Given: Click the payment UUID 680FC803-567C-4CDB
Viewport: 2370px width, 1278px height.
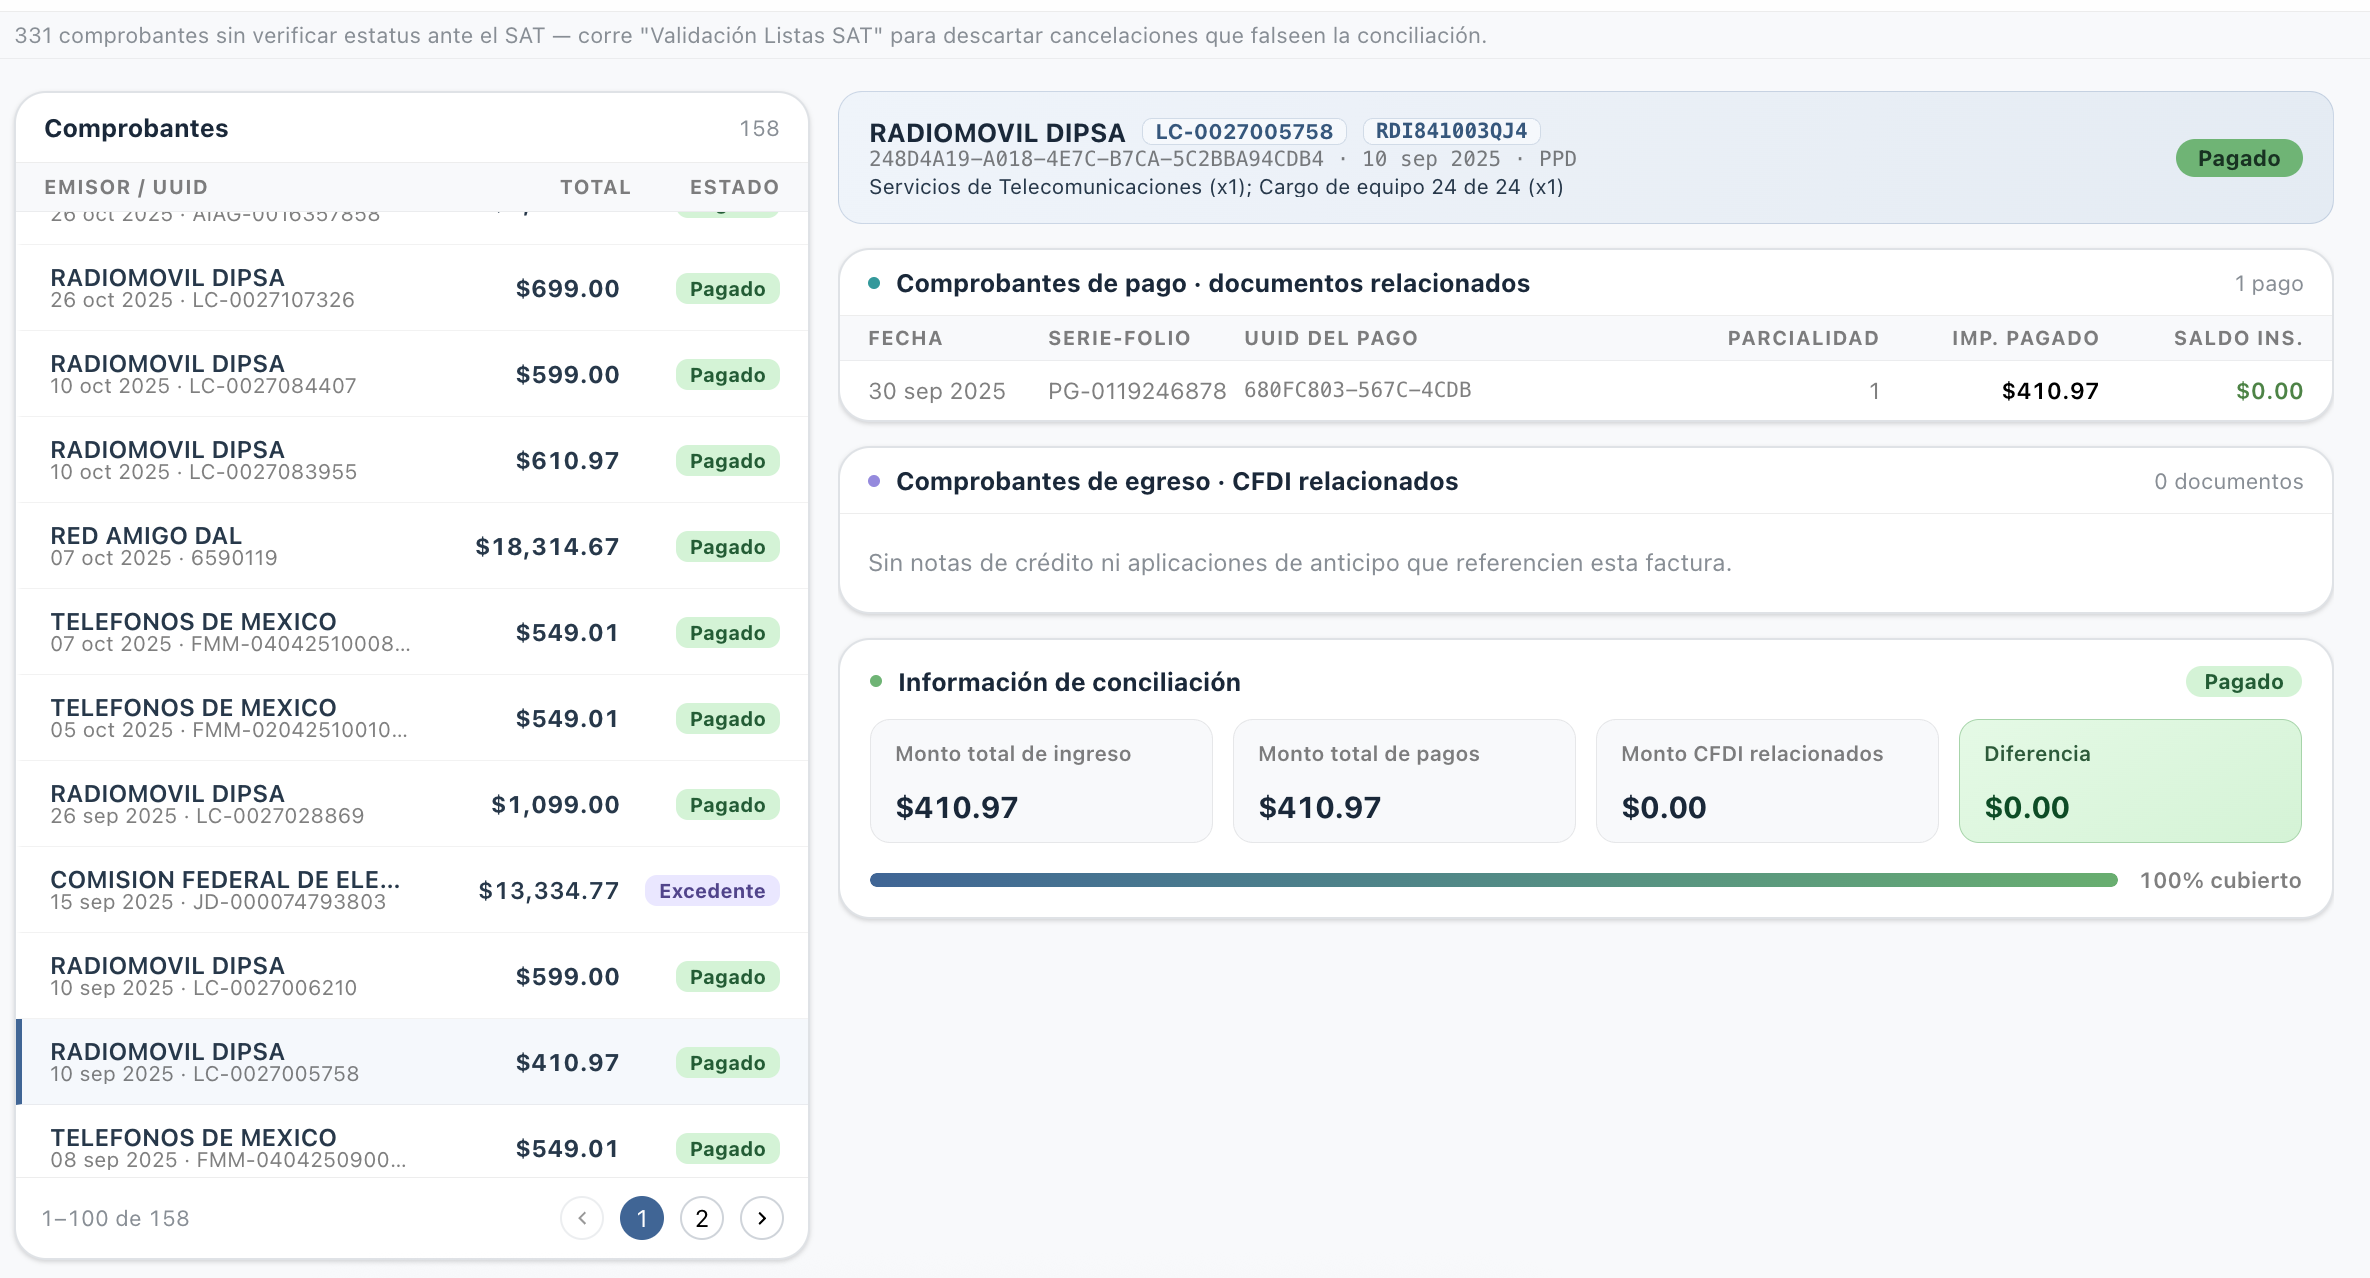Looking at the screenshot, I should [1357, 390].
